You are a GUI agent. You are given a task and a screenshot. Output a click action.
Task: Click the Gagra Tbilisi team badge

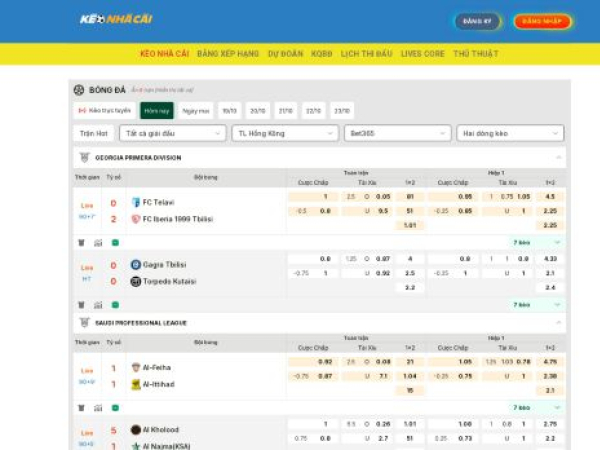pos(136,265)
